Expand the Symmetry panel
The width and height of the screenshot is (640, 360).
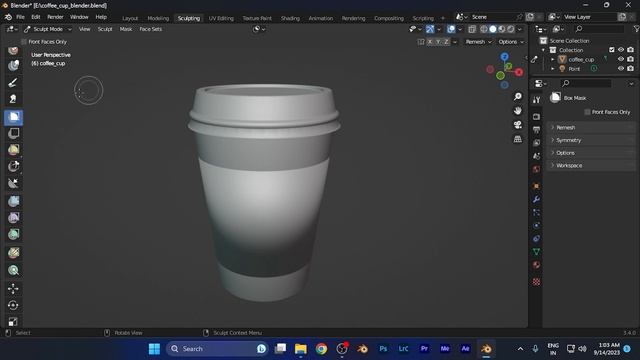pos(590,140)
